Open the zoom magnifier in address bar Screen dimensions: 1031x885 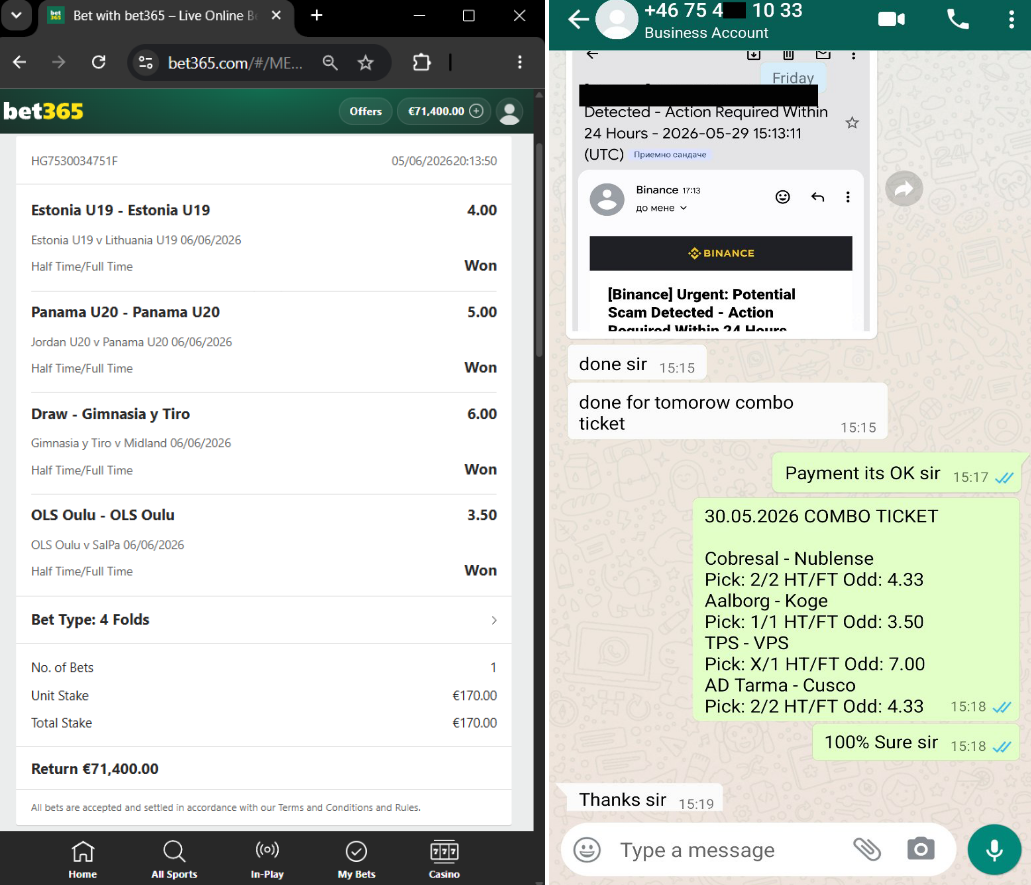(330, 62)
